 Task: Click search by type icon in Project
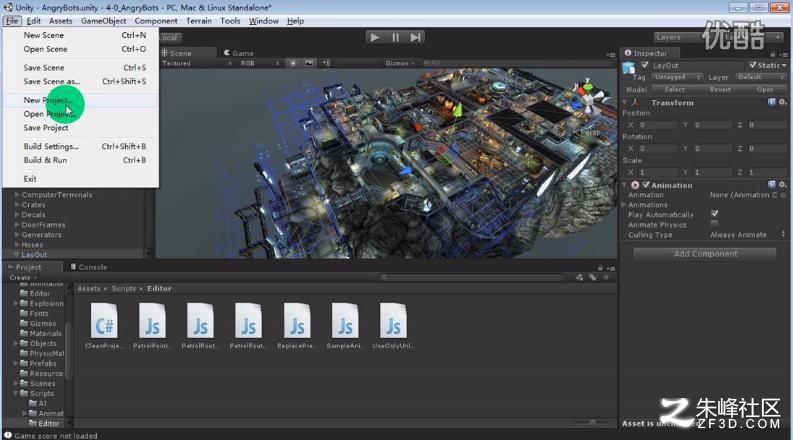tap(580, 277)
